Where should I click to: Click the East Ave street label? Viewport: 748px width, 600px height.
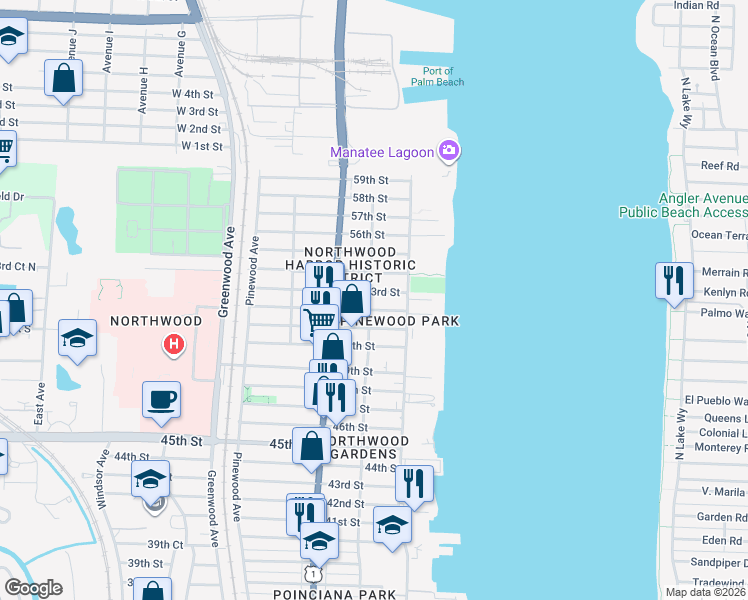[40, 403]
